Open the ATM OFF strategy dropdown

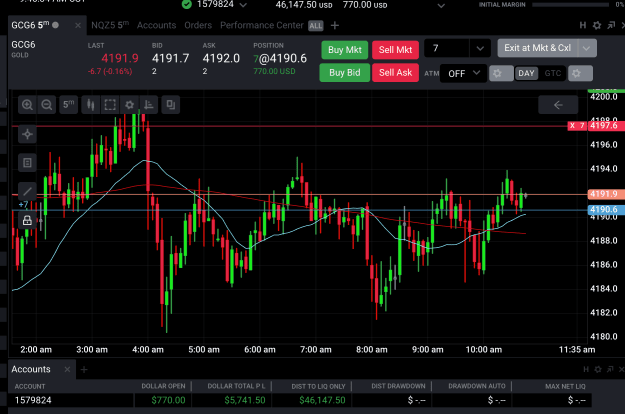point(464,74)
